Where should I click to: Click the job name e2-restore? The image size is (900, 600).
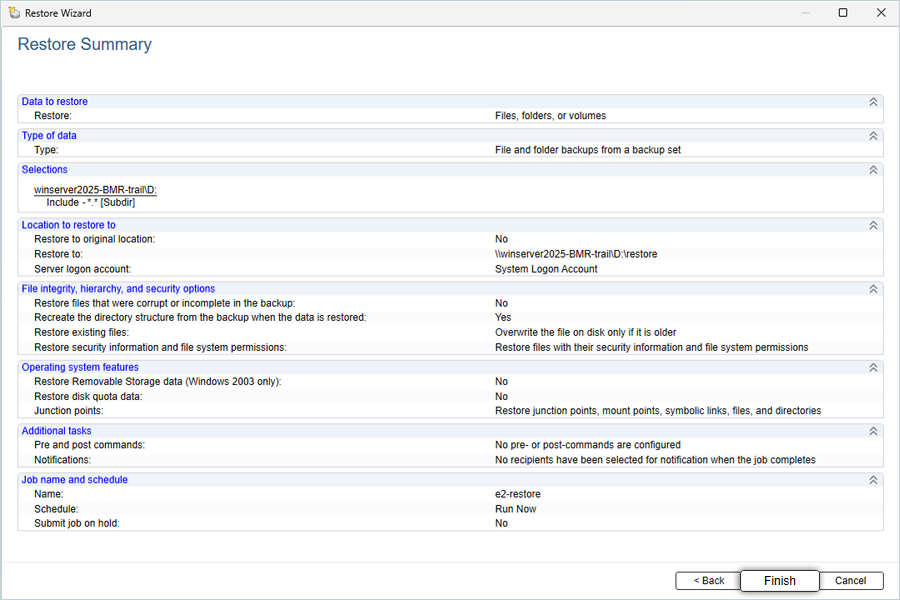click(x=518, y=494)
